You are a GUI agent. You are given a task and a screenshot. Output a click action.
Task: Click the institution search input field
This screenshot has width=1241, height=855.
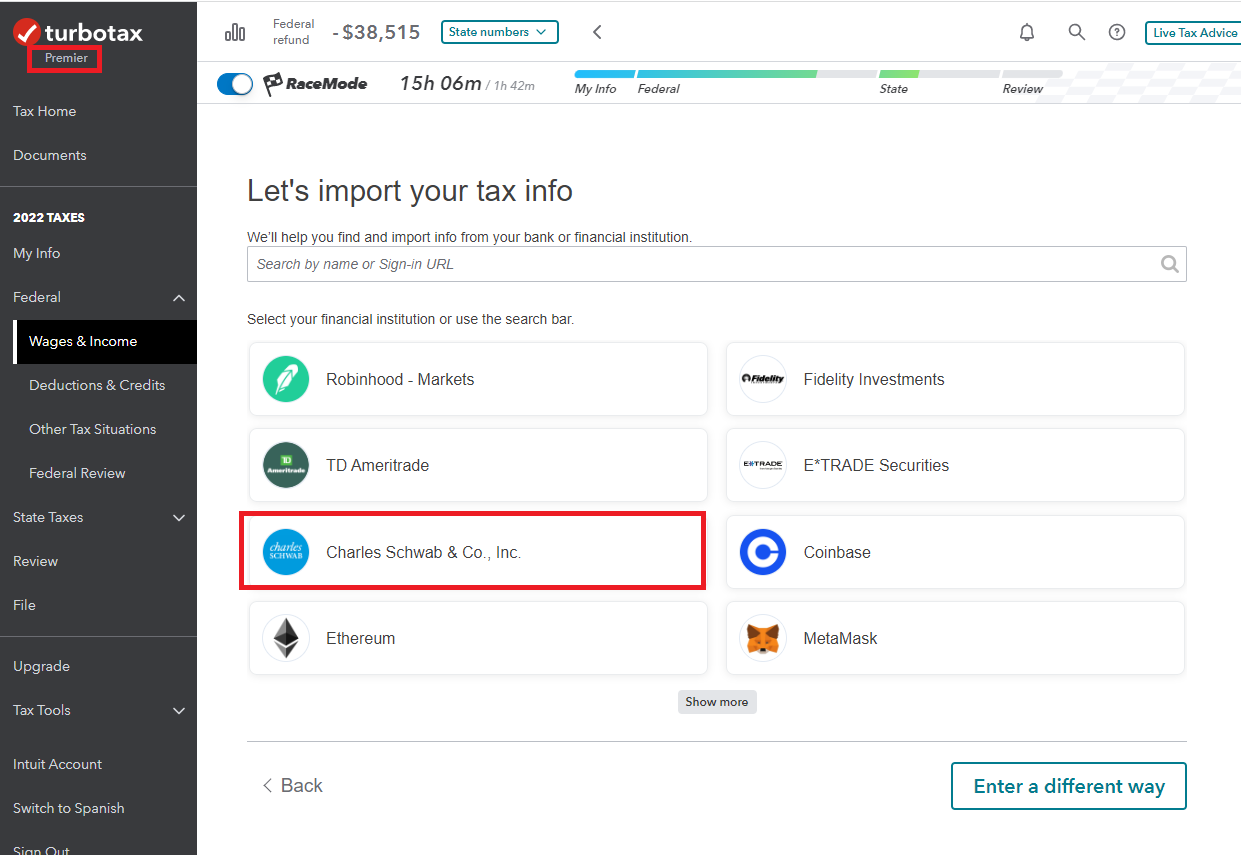(x=717, y=264)
